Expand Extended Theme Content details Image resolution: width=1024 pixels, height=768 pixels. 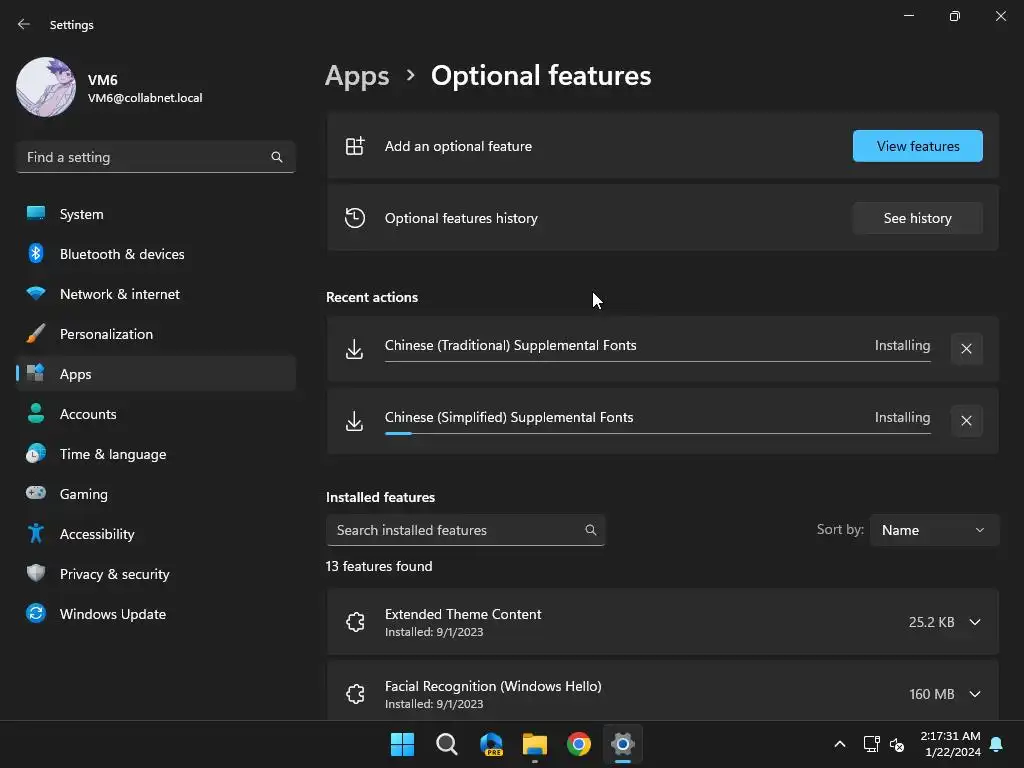[x=975, y=622]
